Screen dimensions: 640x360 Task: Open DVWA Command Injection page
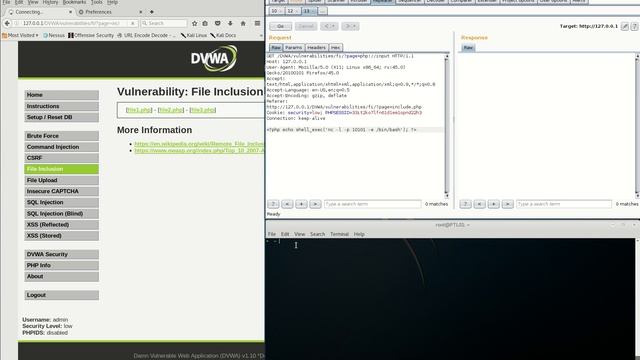point(62,147)
